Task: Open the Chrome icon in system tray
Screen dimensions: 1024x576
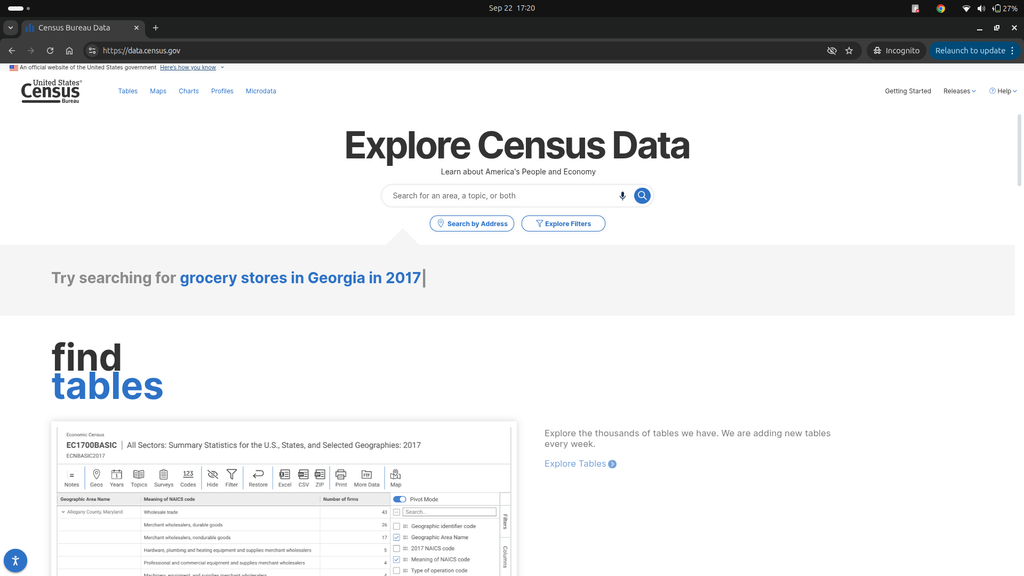Action: pyautogui.click(x=940, y=8)
